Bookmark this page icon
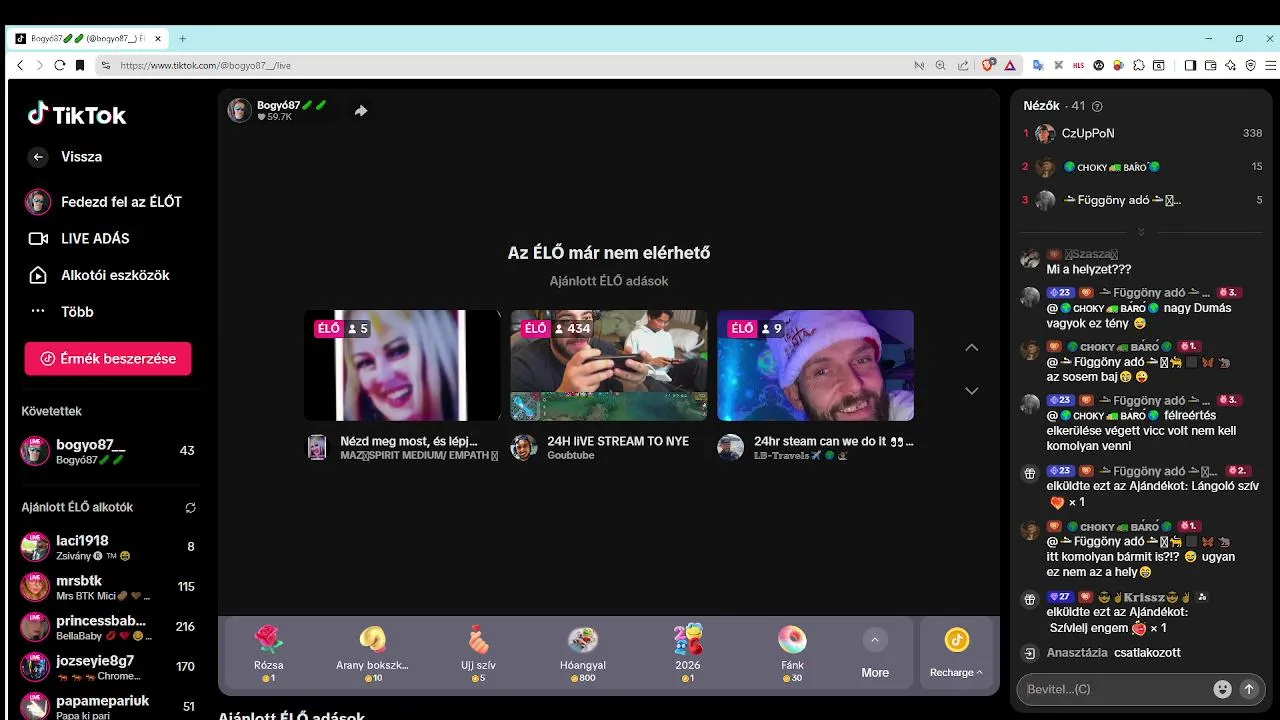This screenshot has height=720, width=1280. 80,65
